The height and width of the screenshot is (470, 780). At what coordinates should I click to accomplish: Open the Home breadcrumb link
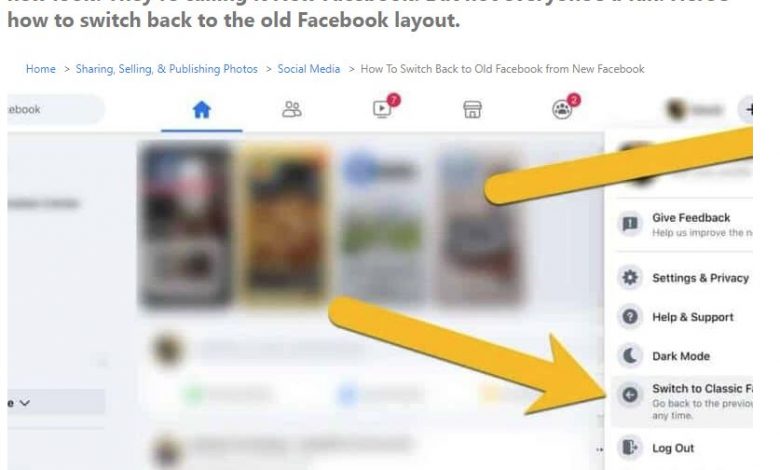(x=41, y=69)
